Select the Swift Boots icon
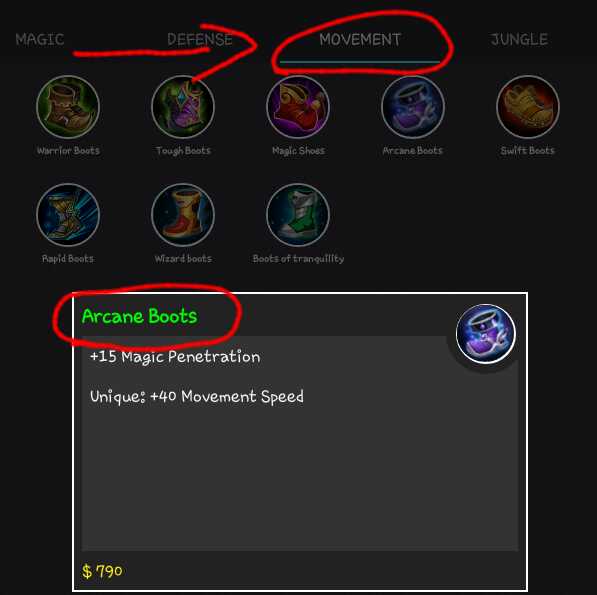The width and height of the screenshot is (597, 595). [x=528, y=107]
